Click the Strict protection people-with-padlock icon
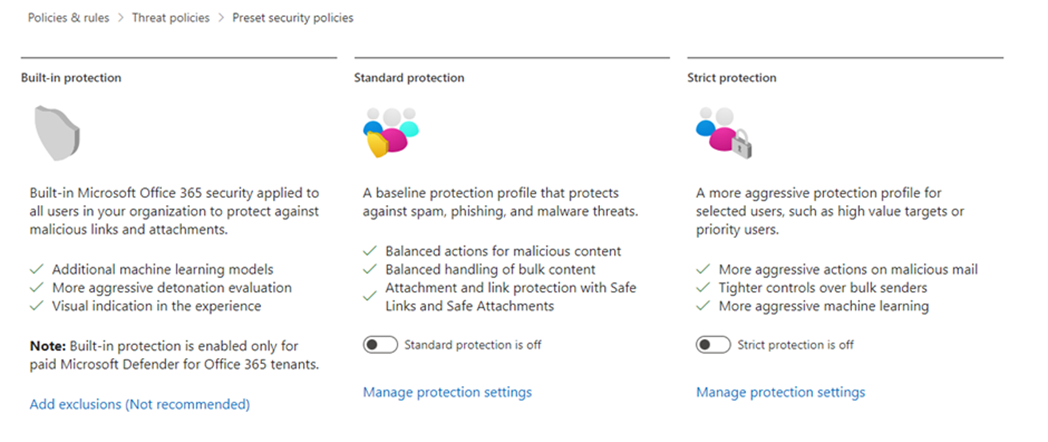Viewport: 1048px width, 442px height. point(725,132)
